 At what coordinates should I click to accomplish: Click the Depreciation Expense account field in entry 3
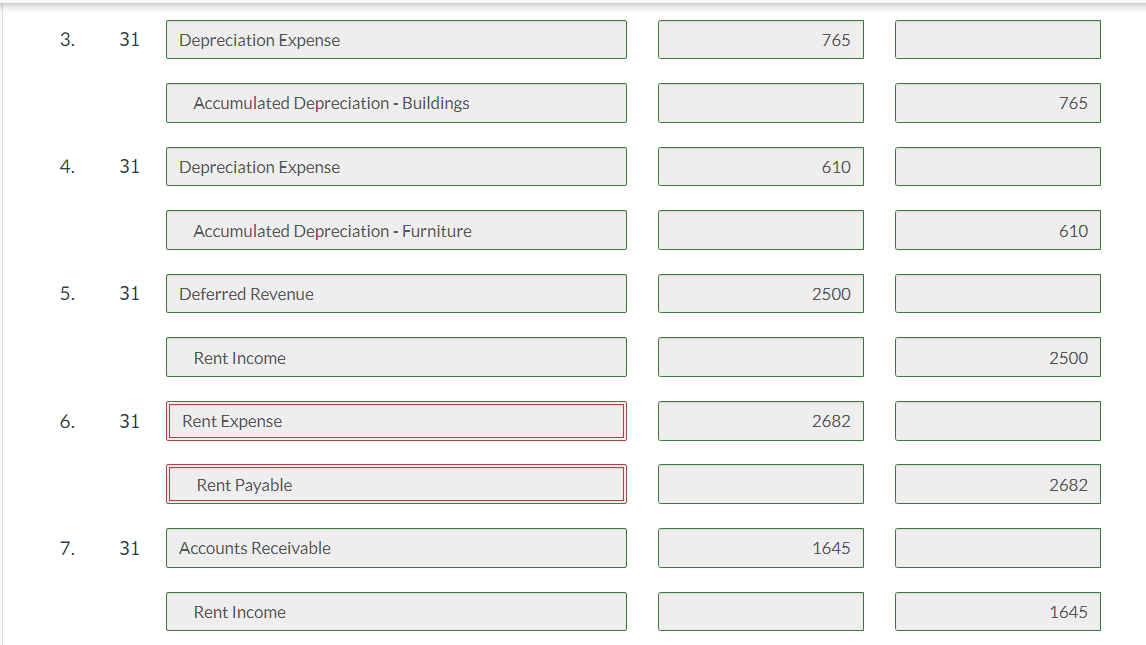pos(396,39)
